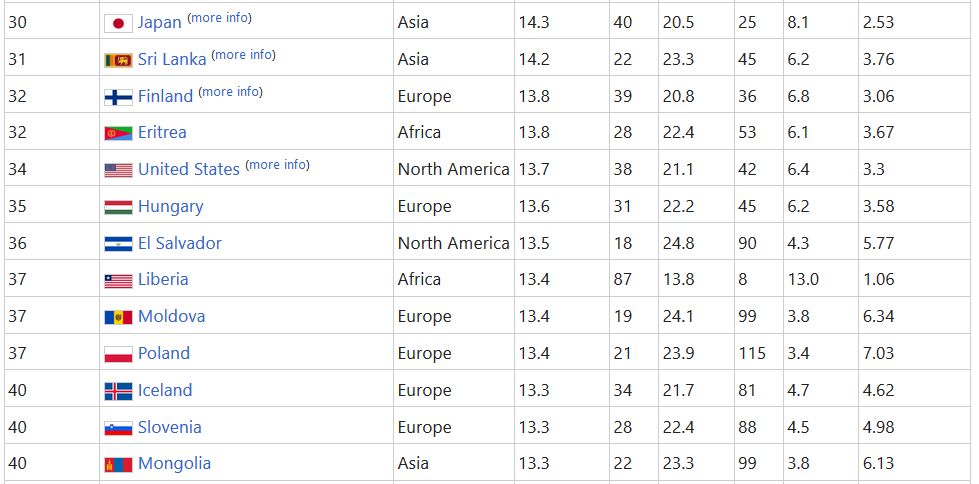Image resolution: width=979 pixels, height=484 pixels.
Task: Open the El Salvador country link
Action: pos(180,244)
